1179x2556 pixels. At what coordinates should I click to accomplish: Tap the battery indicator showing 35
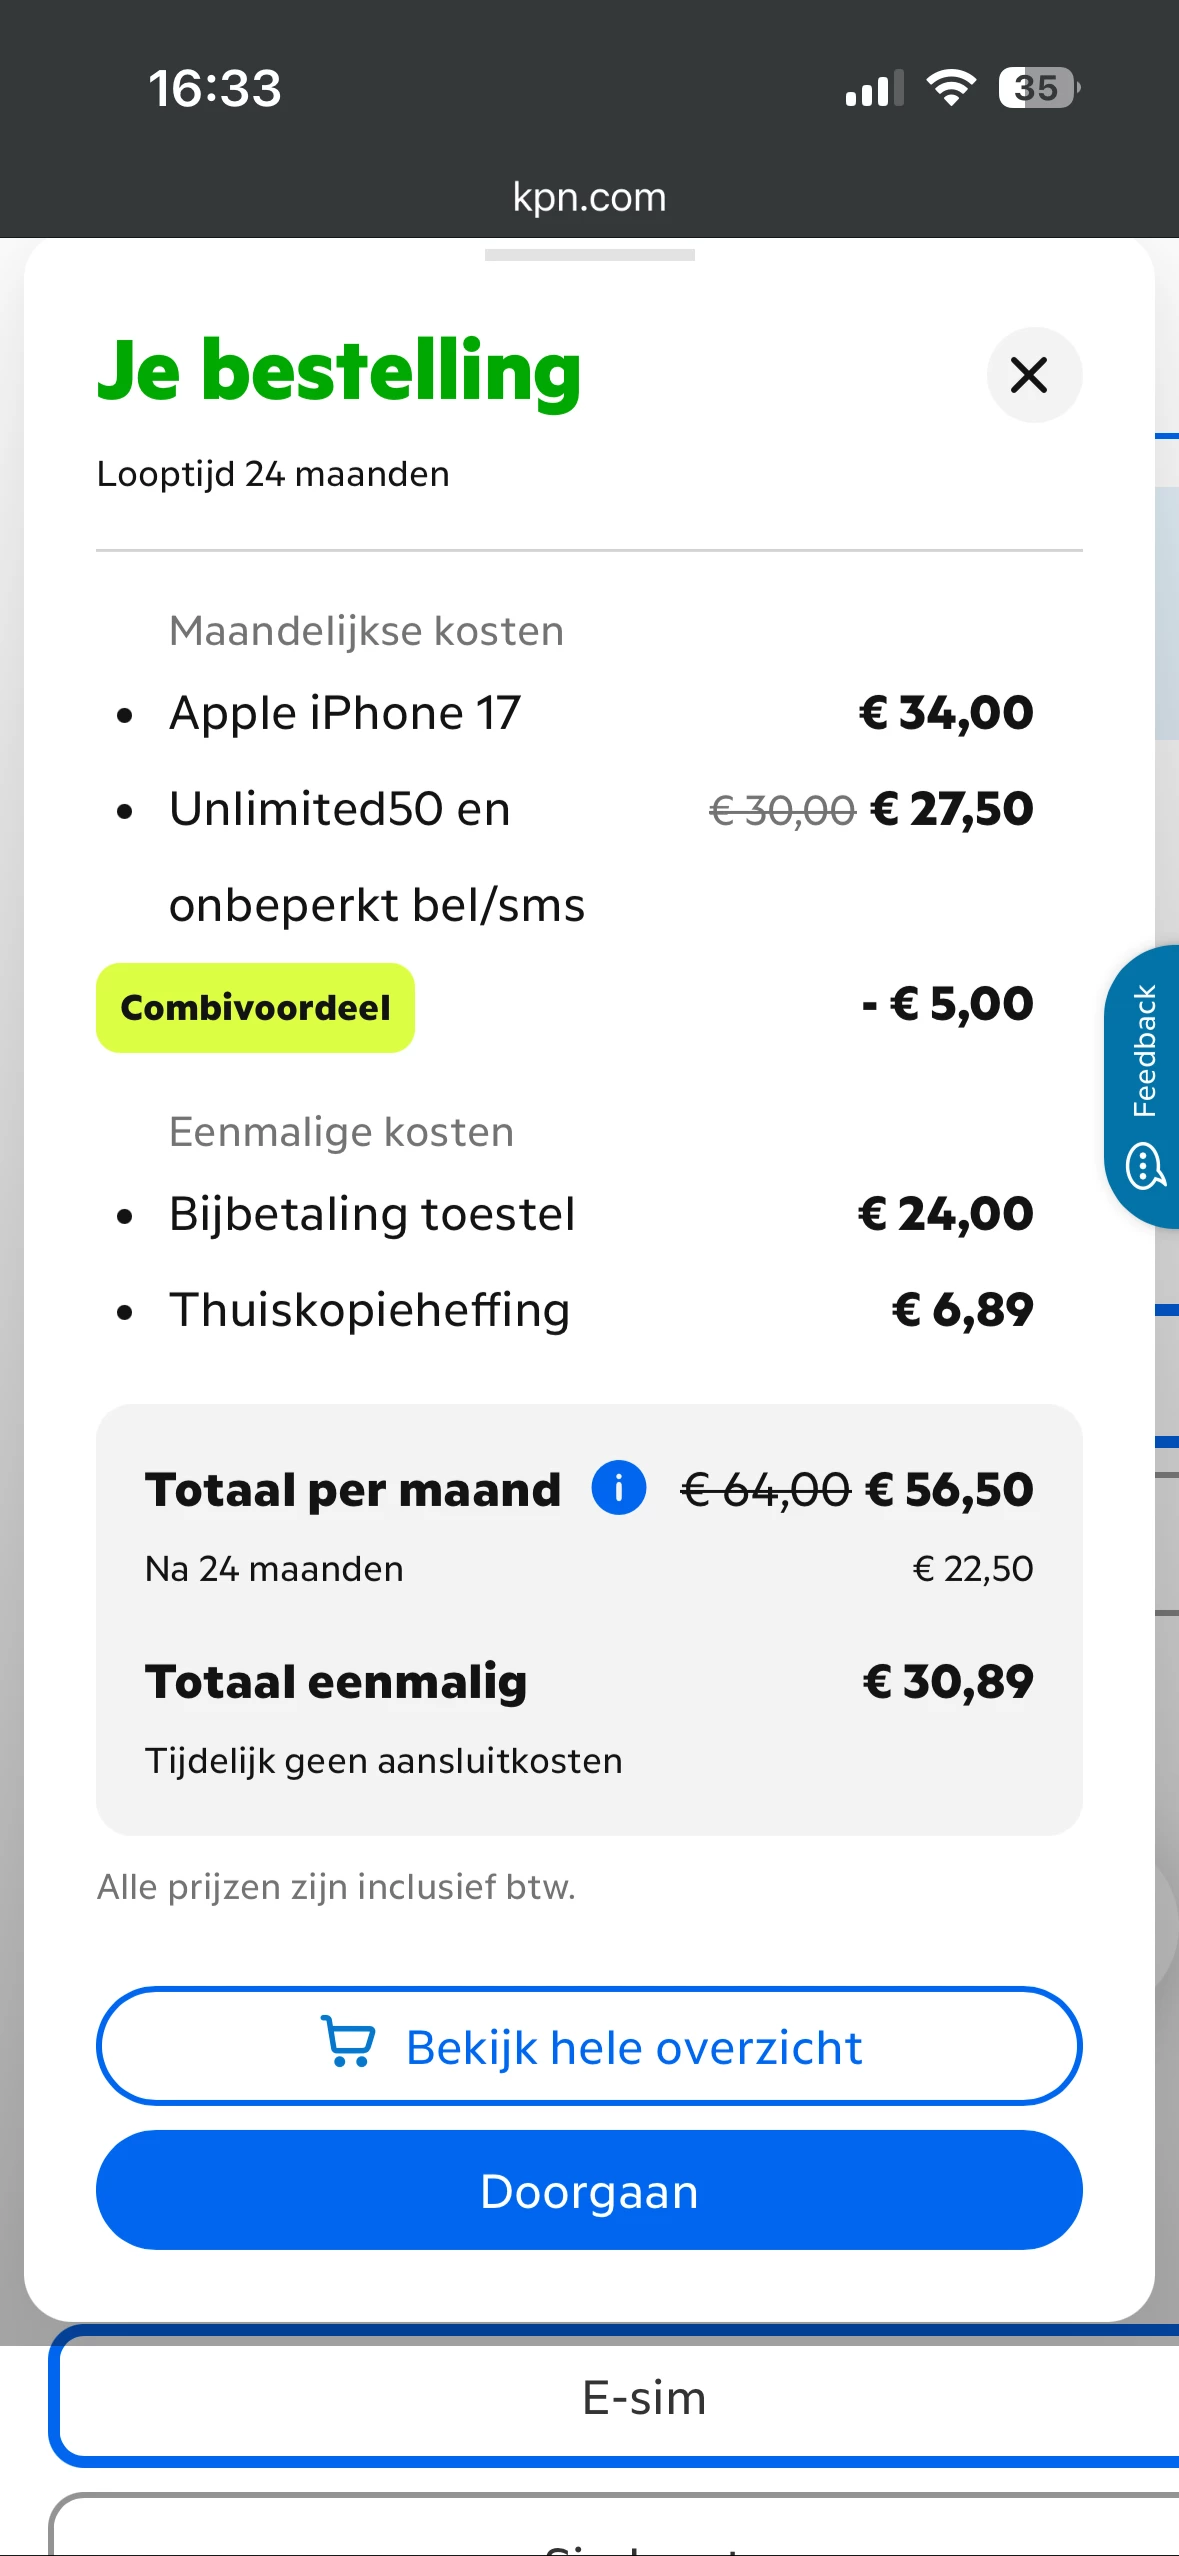tap(1038, 88)
